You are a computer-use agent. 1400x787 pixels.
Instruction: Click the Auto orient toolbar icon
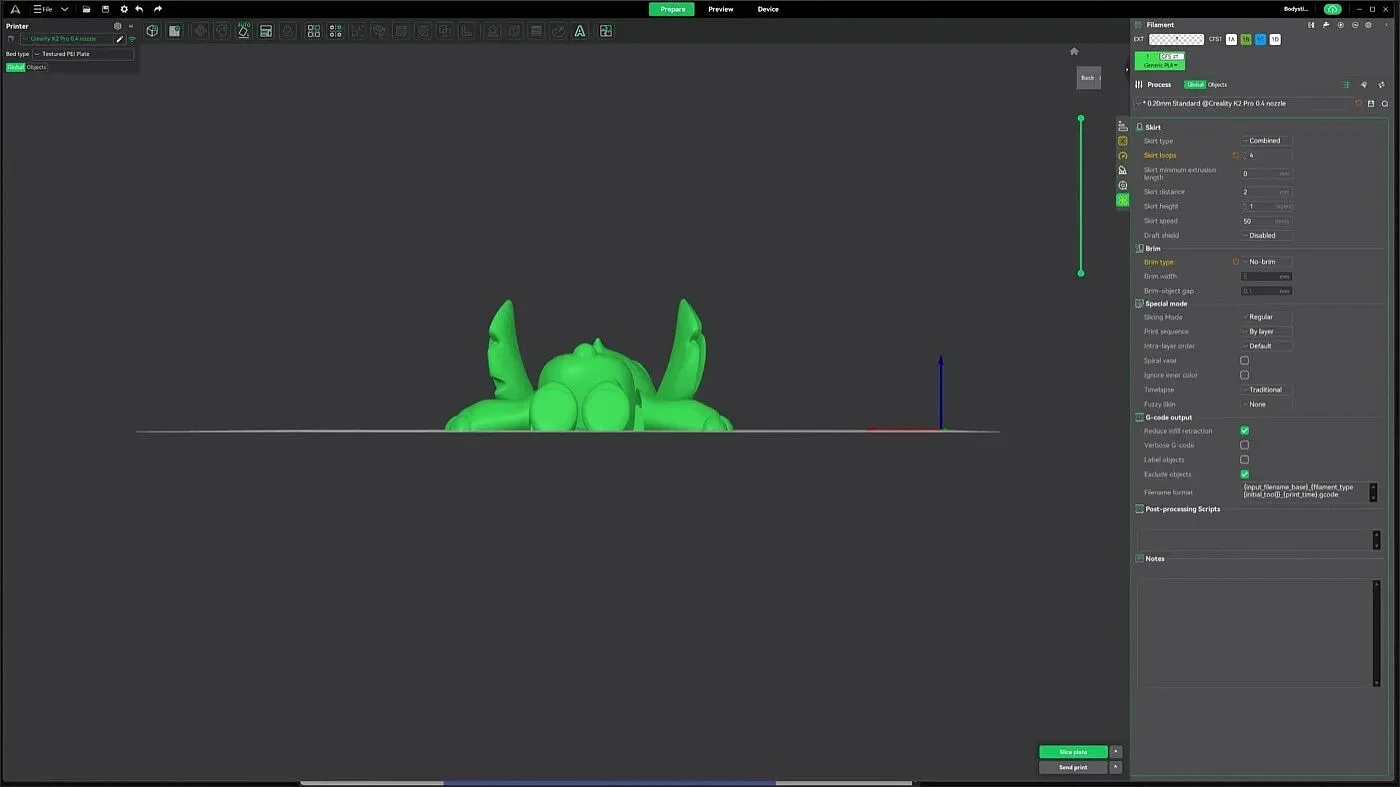pyautogui.click(x=243, y=31)
